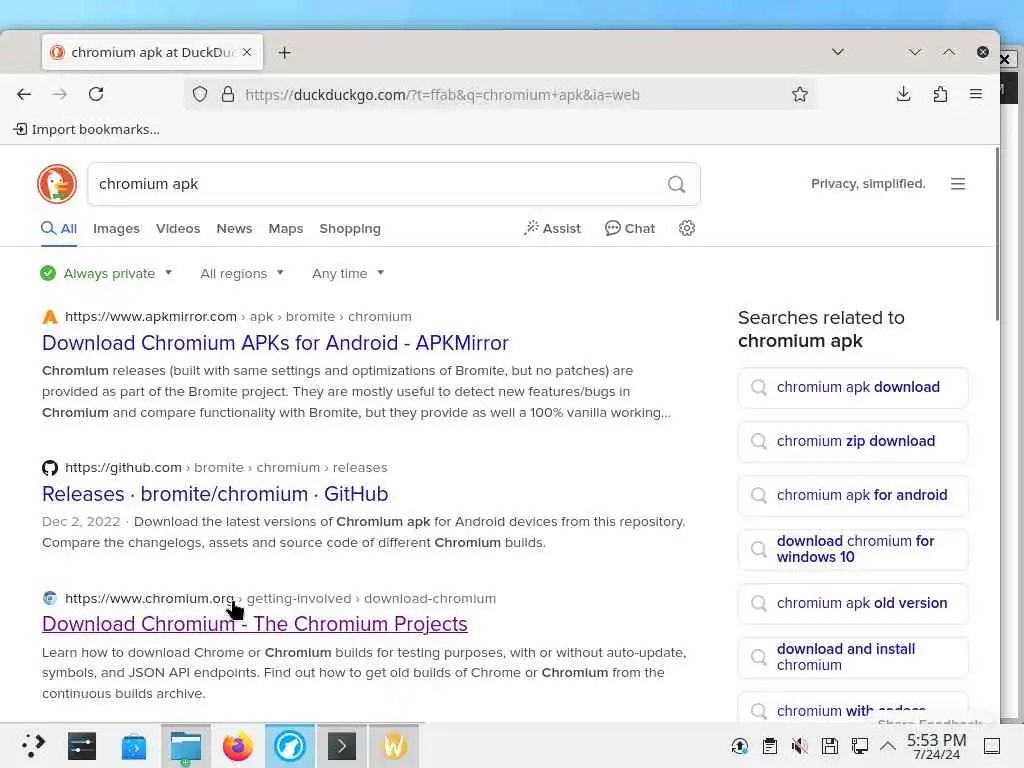Click the site security padlock icon

(228, 95)
